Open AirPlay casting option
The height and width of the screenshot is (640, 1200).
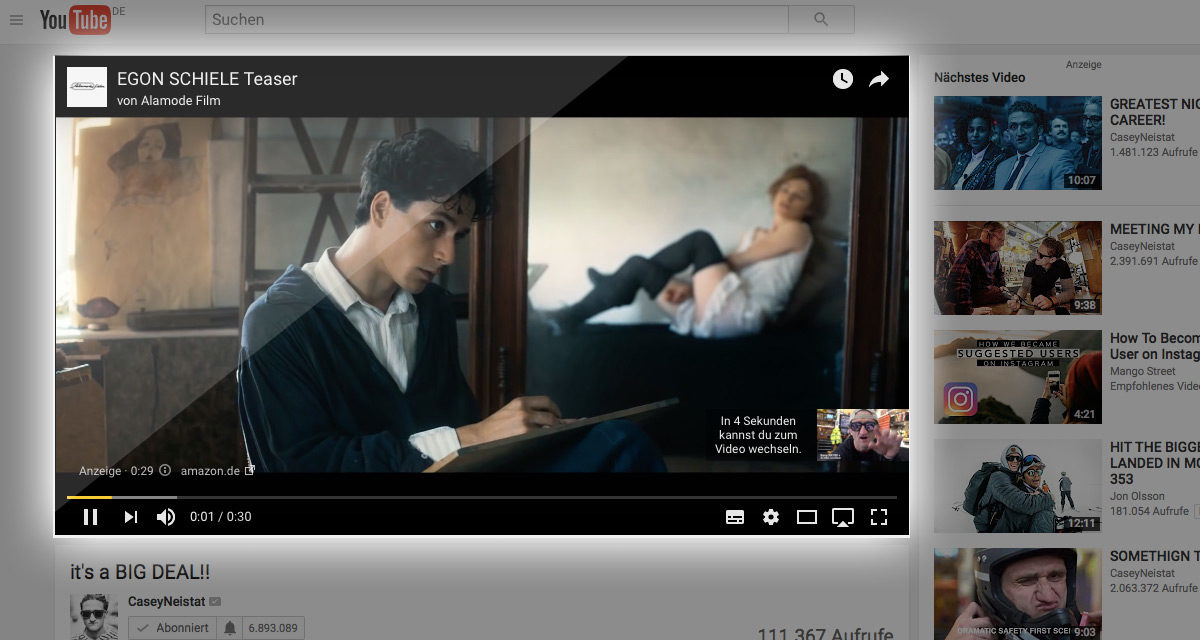843,517
